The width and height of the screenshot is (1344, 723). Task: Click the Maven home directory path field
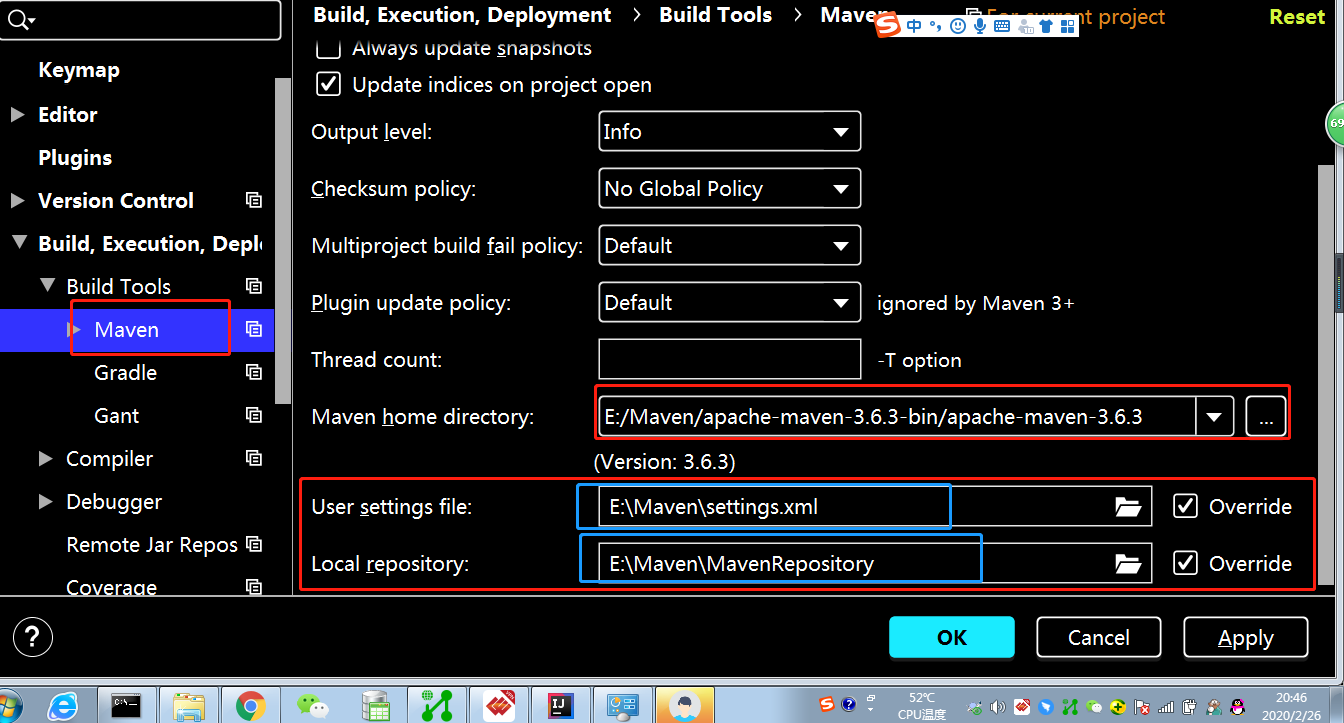[x=897, y=417]
